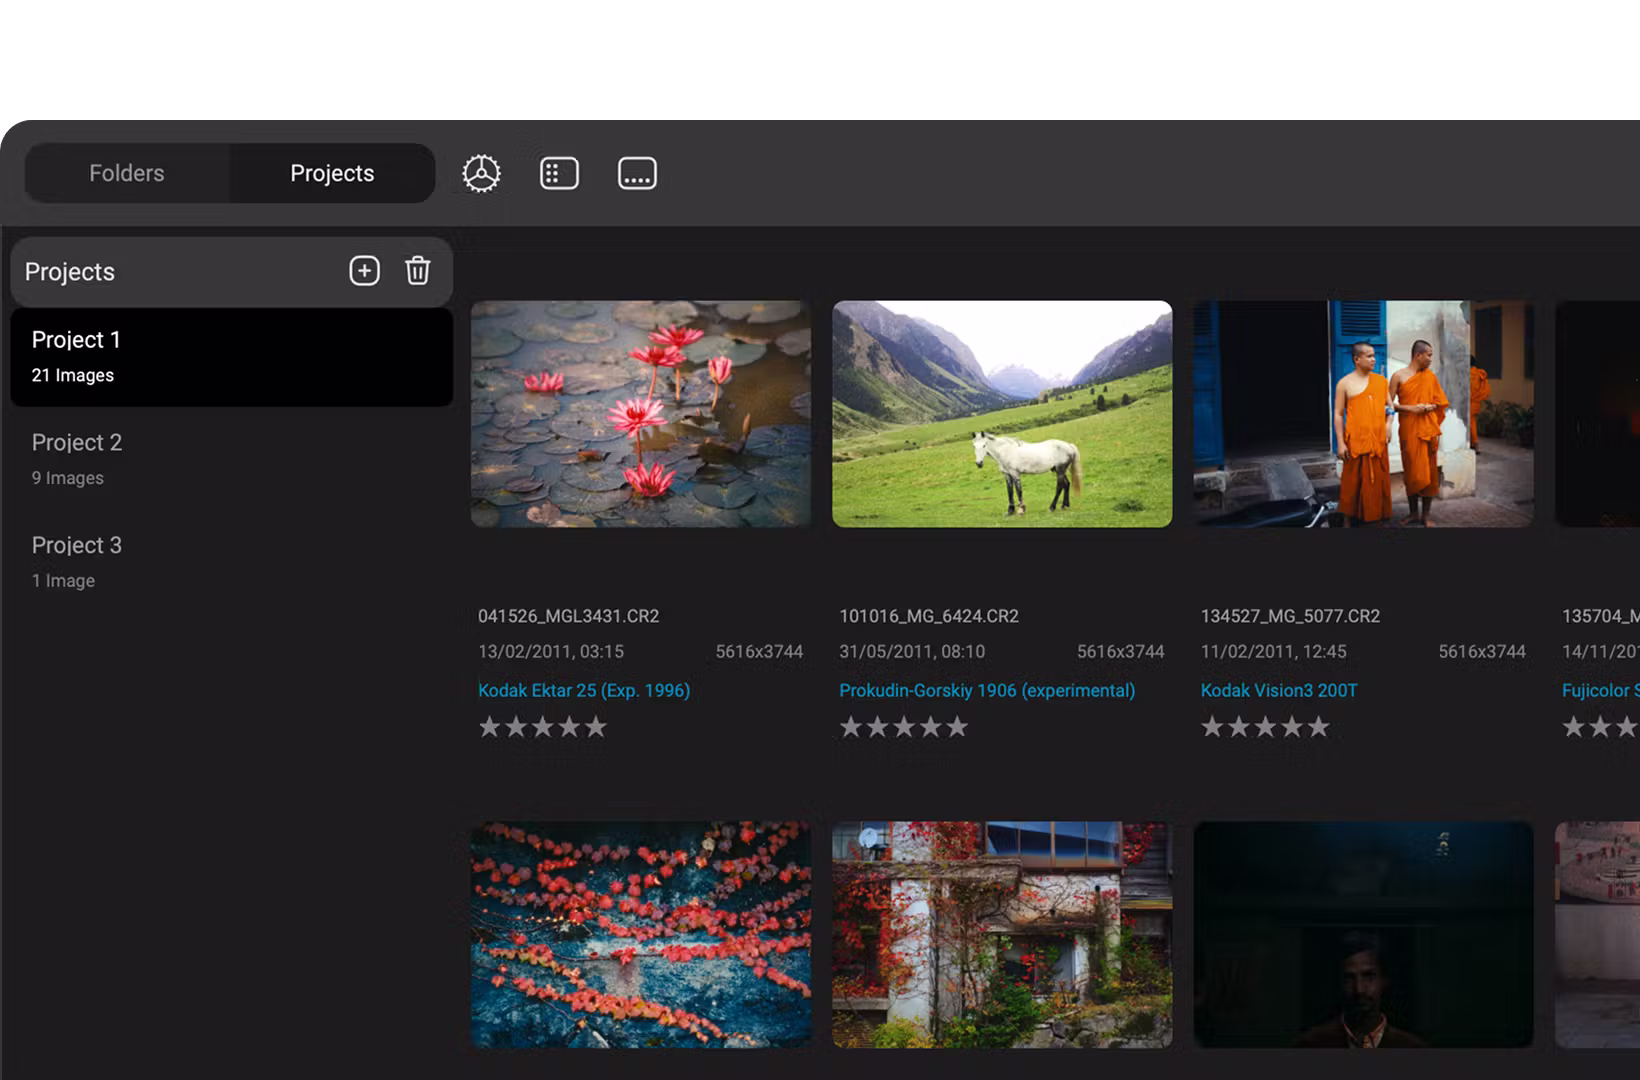Open Project 1 with 21 images

tap(231, 357)
